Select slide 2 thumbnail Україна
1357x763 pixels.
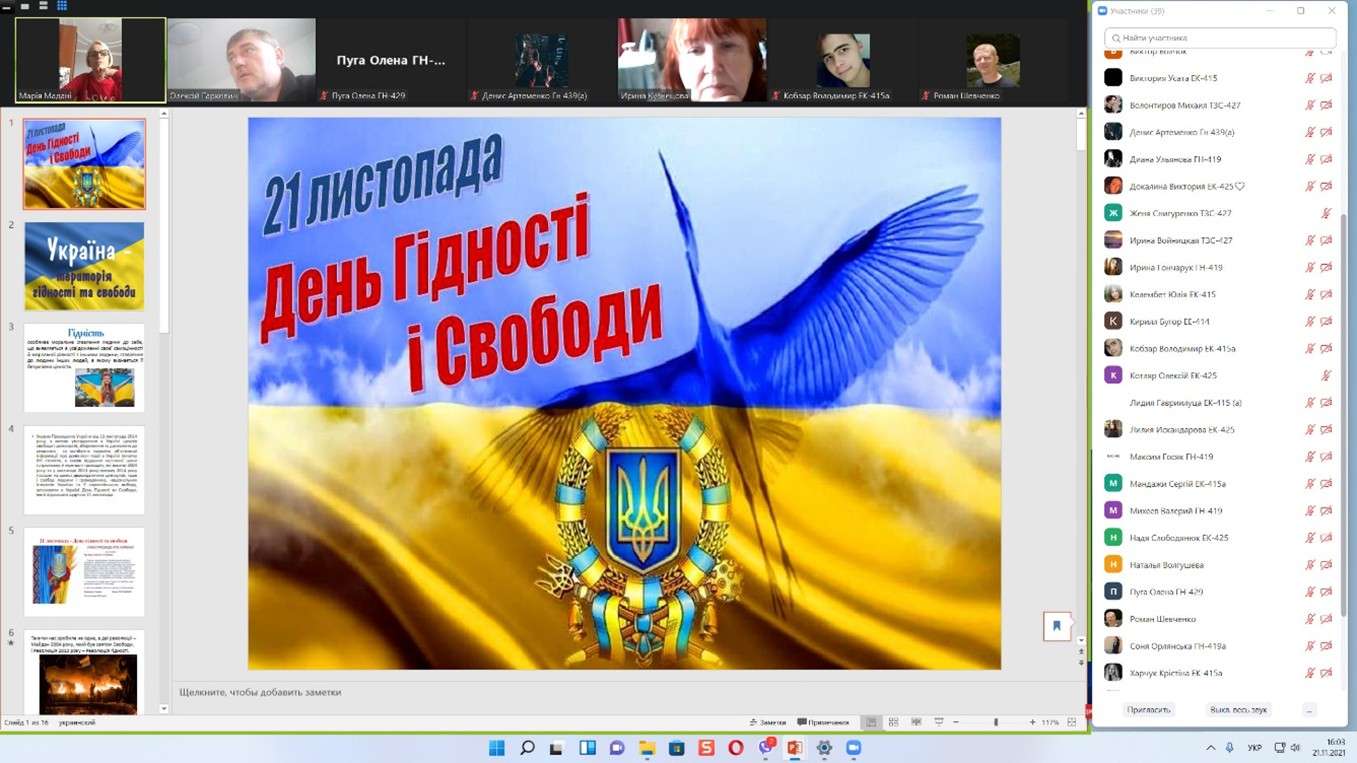pos(84,266)
